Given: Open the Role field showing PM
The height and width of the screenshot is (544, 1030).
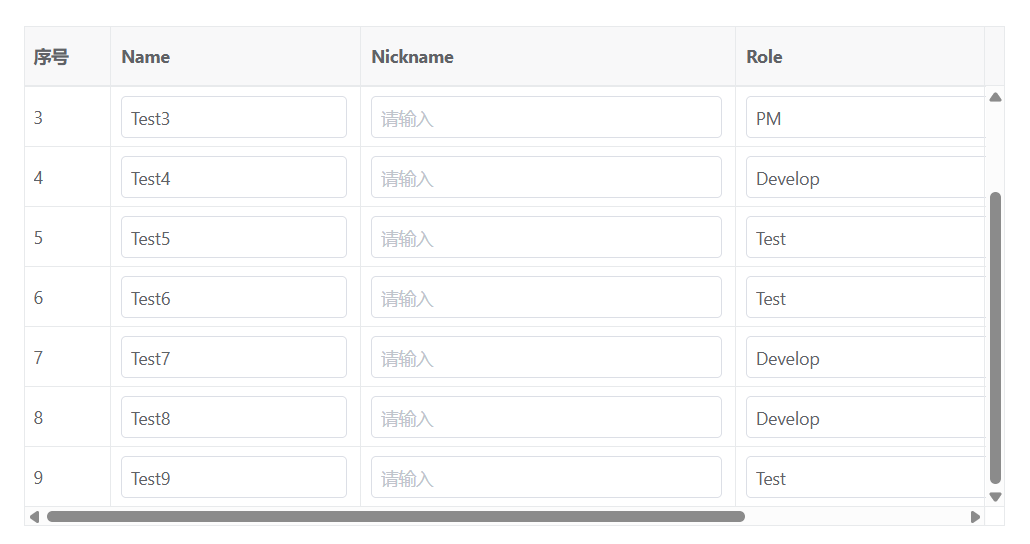Looking at the screenshot, I should (x=865, y=118).
